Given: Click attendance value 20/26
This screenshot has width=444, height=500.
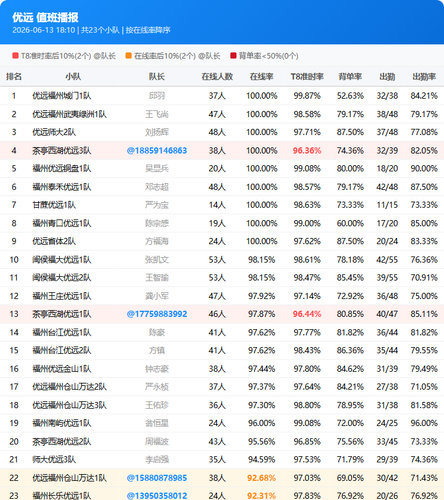Looking at the screenshot, I should pos(387,496).
